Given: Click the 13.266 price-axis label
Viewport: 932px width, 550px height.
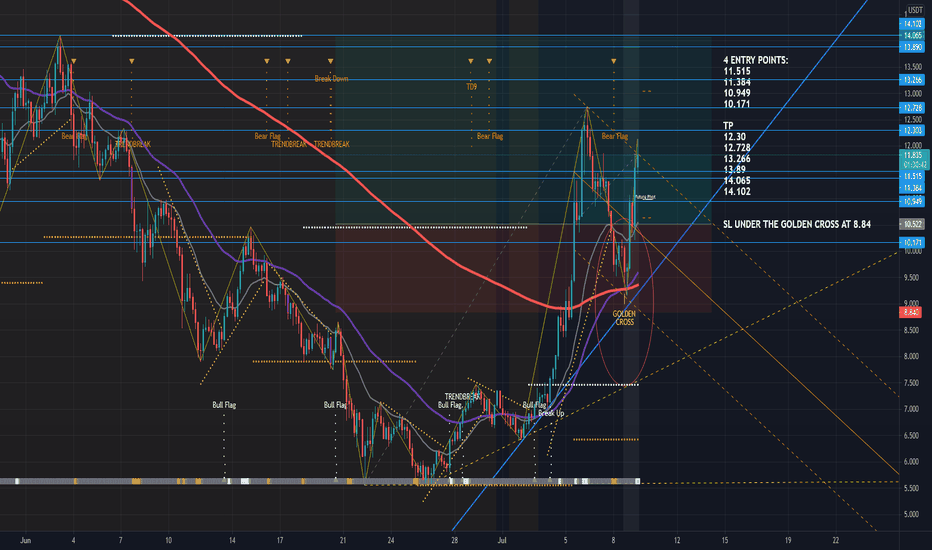Looking at the screenshot, I should tap(912, 80).
